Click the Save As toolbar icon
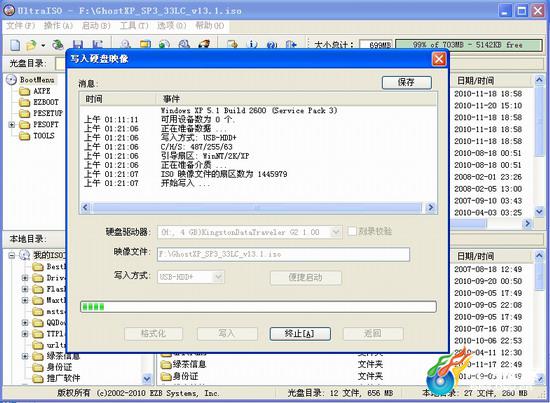 97,45
